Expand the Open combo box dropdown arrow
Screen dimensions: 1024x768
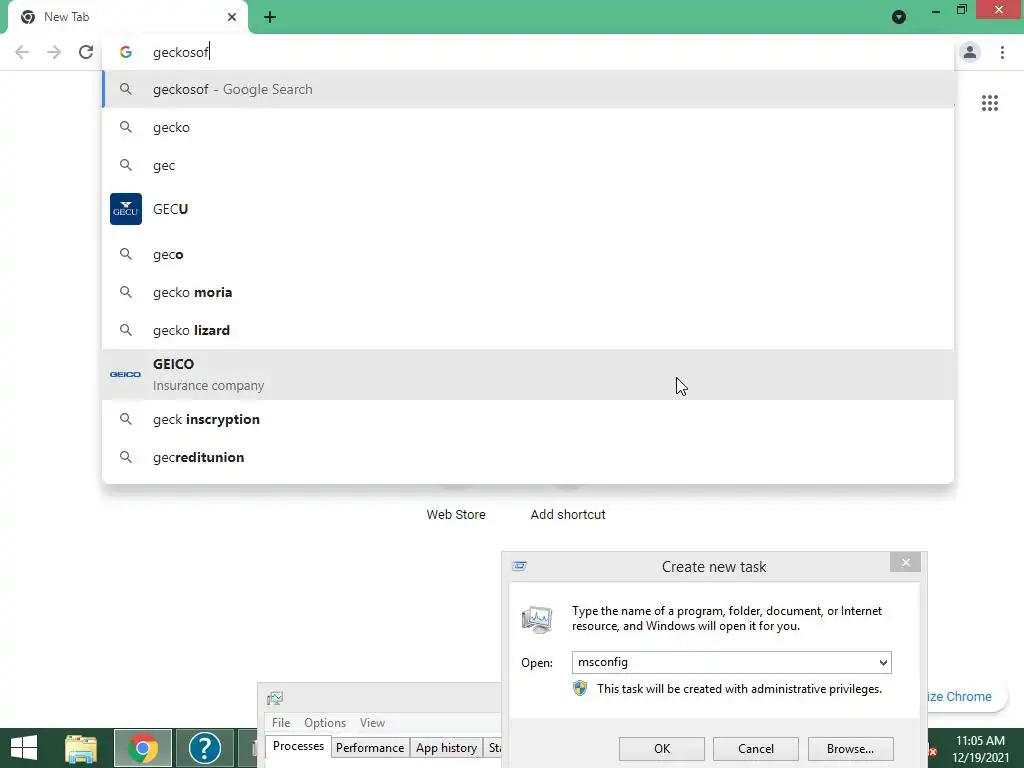point(883,662)
